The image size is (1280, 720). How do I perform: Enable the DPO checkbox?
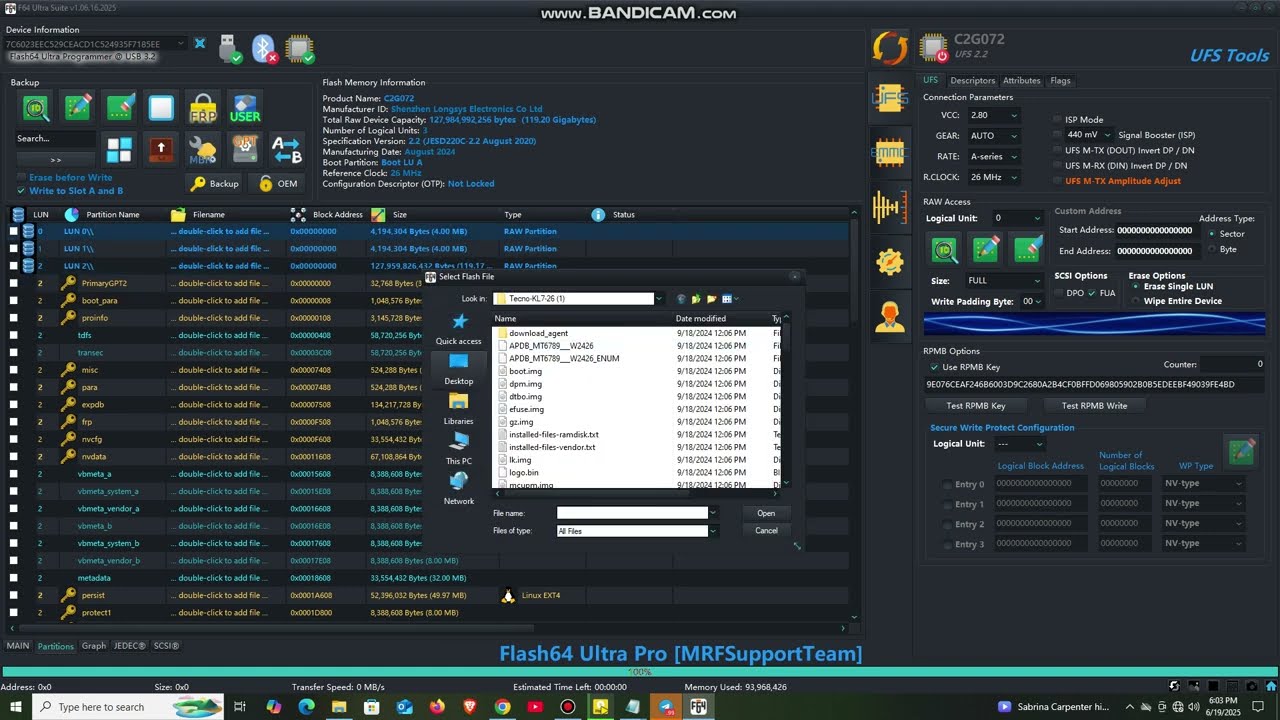pyautogui.click(x=1059, y=293)
